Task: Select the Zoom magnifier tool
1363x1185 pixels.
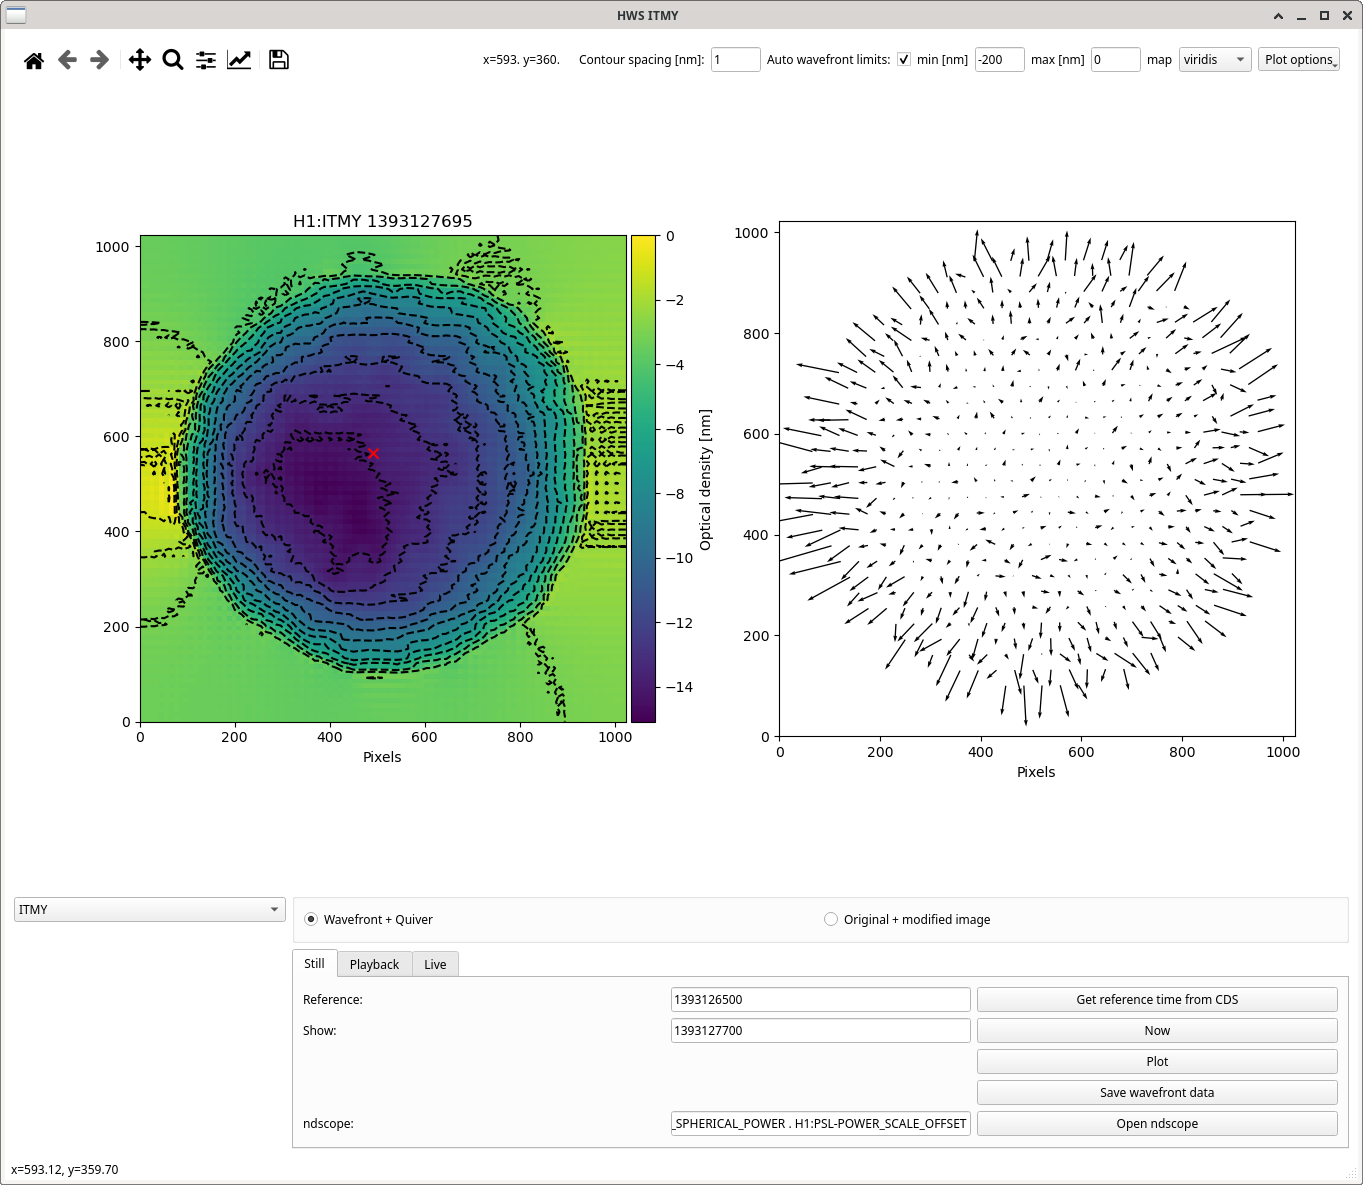Action: tap(173, 60)
